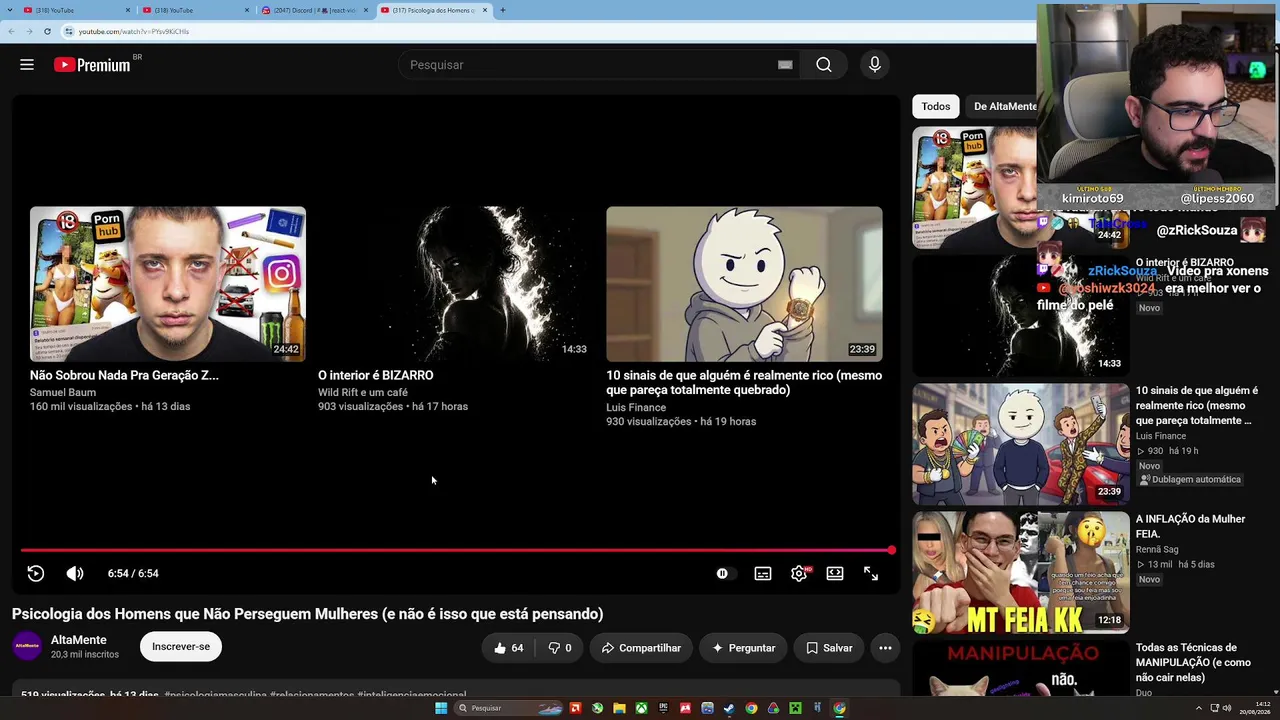This screenshot has height=720, width=1280.
Task: Open a new browser tab
Action: (x=502, y=10)
